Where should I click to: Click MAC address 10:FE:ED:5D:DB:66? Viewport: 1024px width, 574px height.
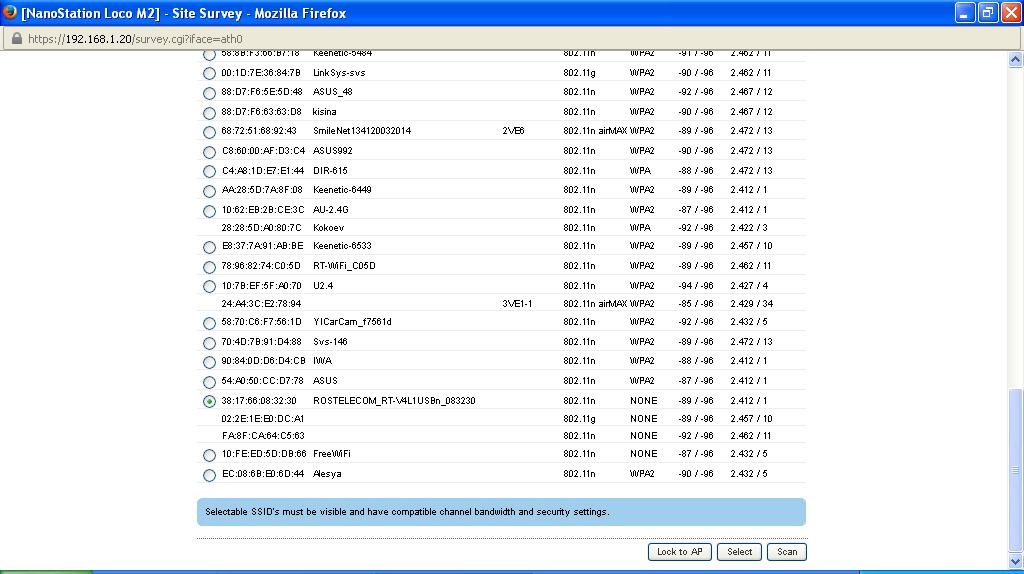click(264, 454)
